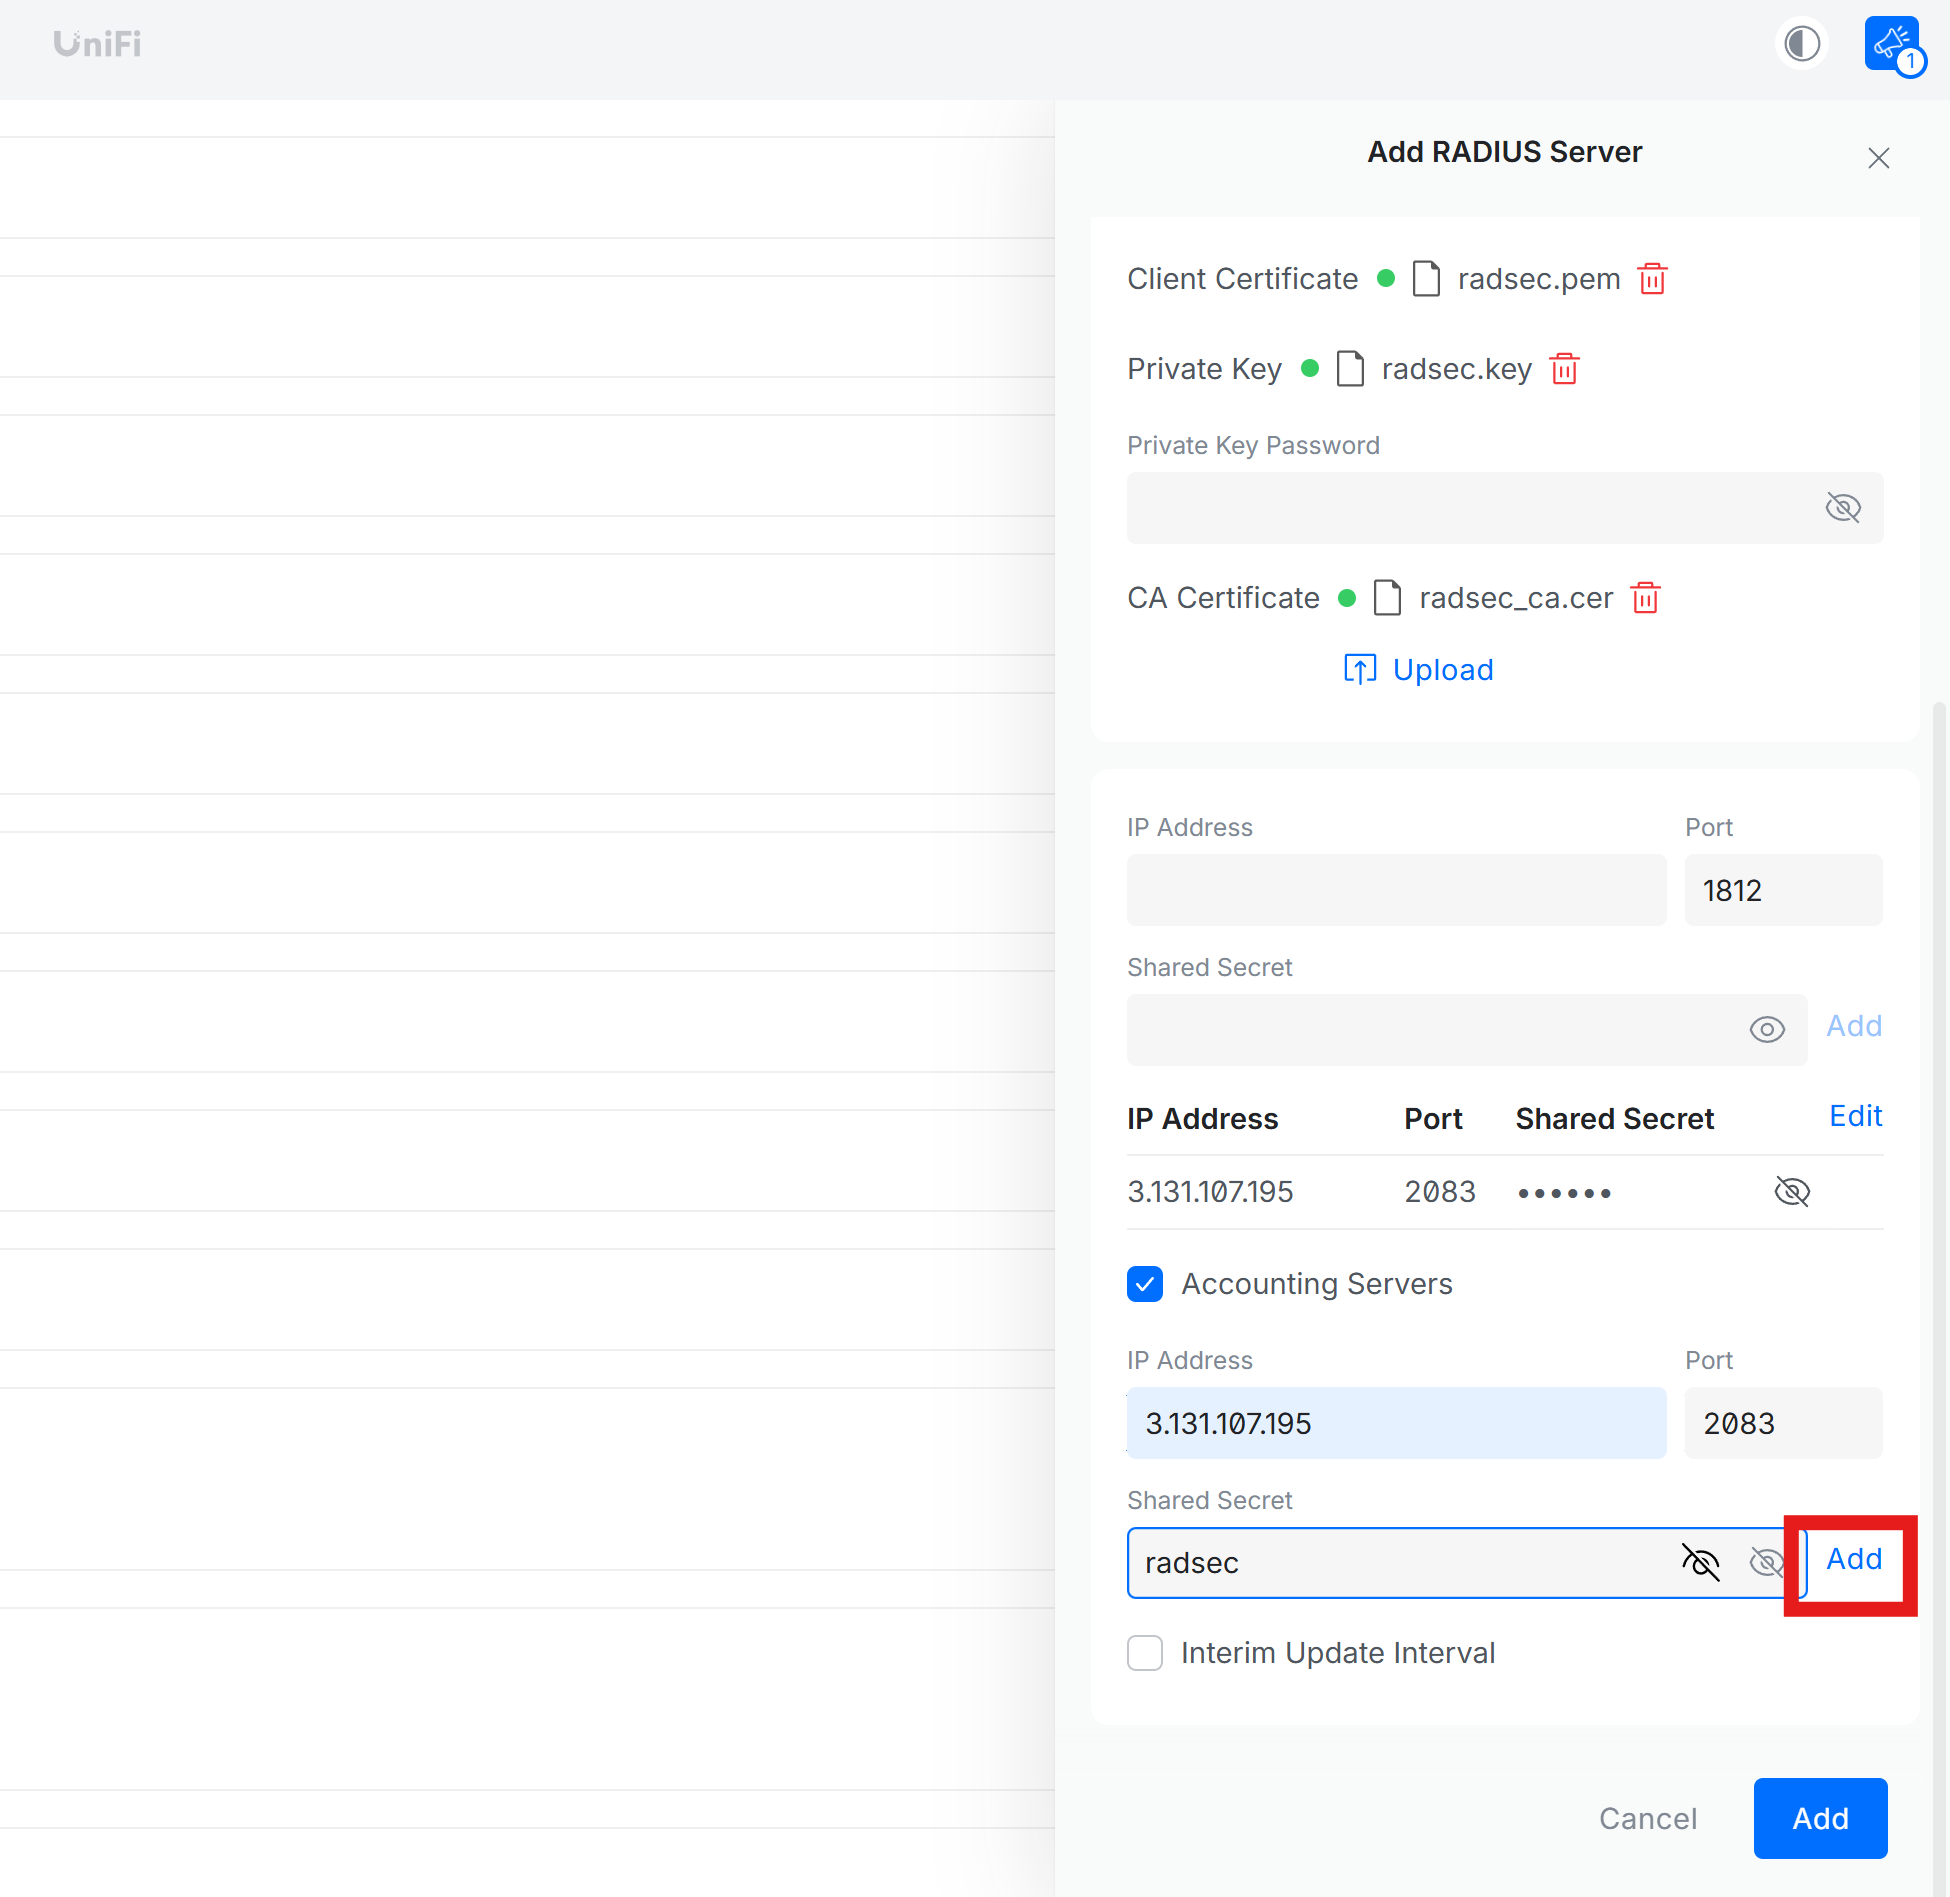Image resolution: width=1950 pixels, height=1897 pixels.
Task: Close the Add RADIUS Server panel
Action: pyautogui.click(x=1878, y=158)
